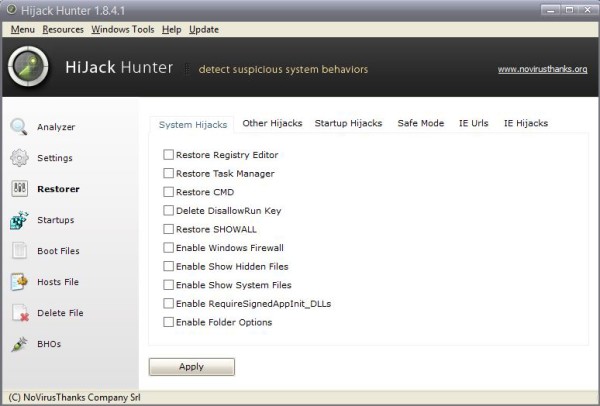Open the Safe Mode tab
The height and width of the screenshot is (406, 600).
[421, 123]
